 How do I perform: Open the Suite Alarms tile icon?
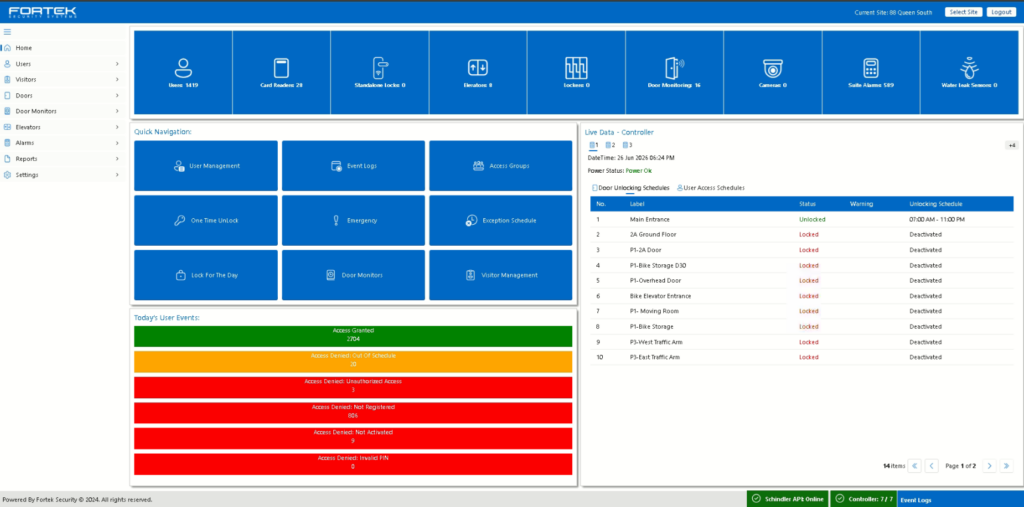tap(871, 68)
